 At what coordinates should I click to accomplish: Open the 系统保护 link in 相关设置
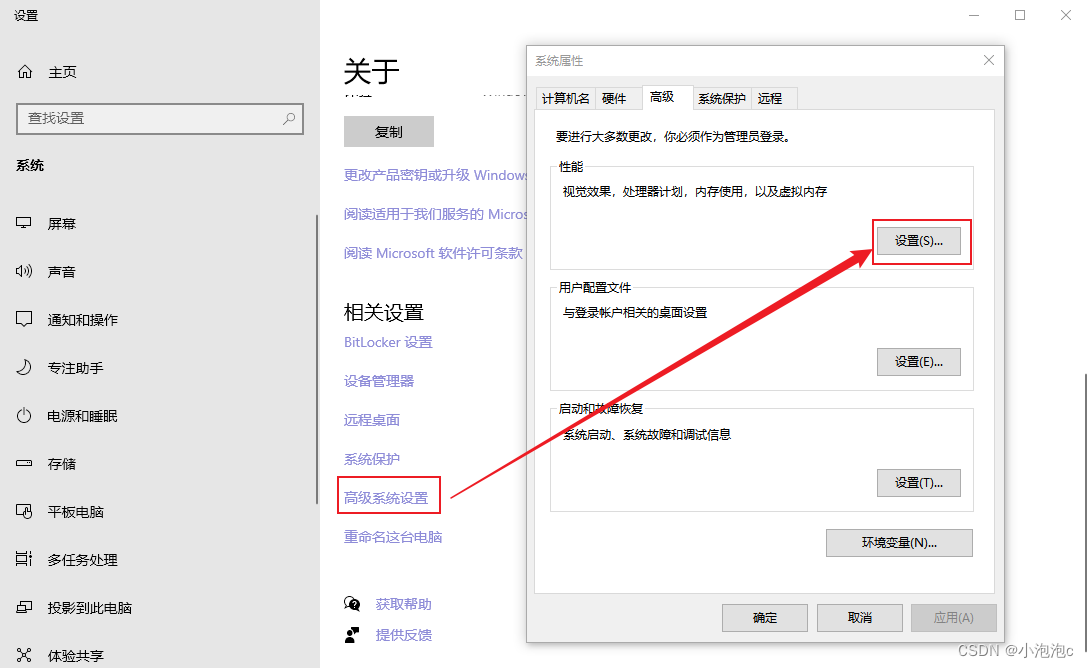click(372, 459)
